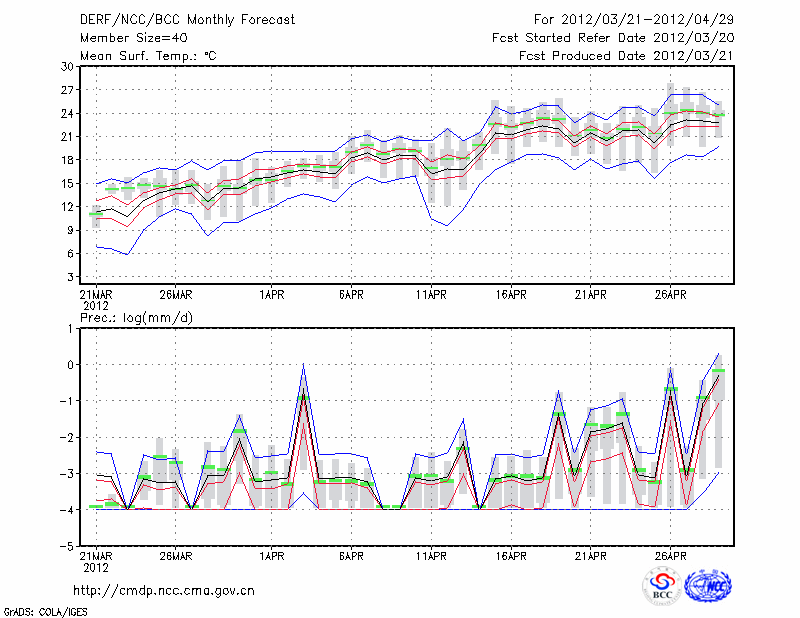Select the Member Size=40 label
Image resolution: width=800 pixels, height=618 pixels.
click(x=125, y=38)
